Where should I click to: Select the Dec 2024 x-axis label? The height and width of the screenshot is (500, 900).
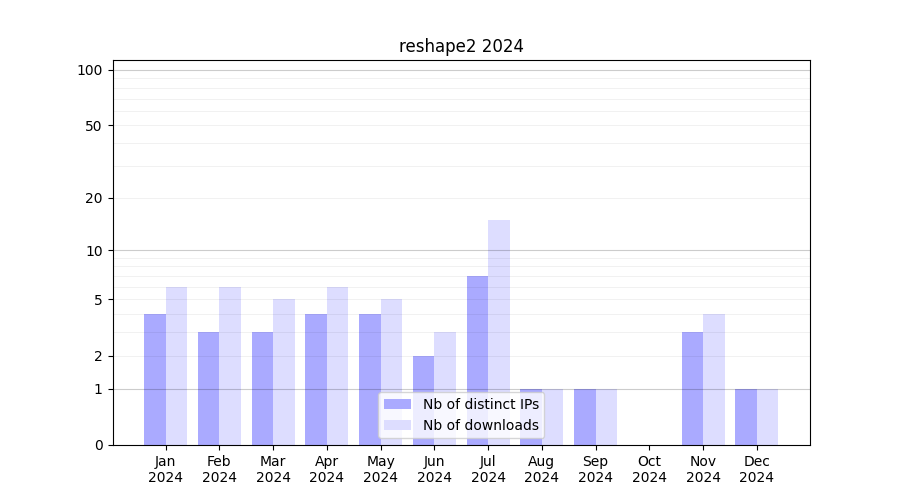coord(757,469)
